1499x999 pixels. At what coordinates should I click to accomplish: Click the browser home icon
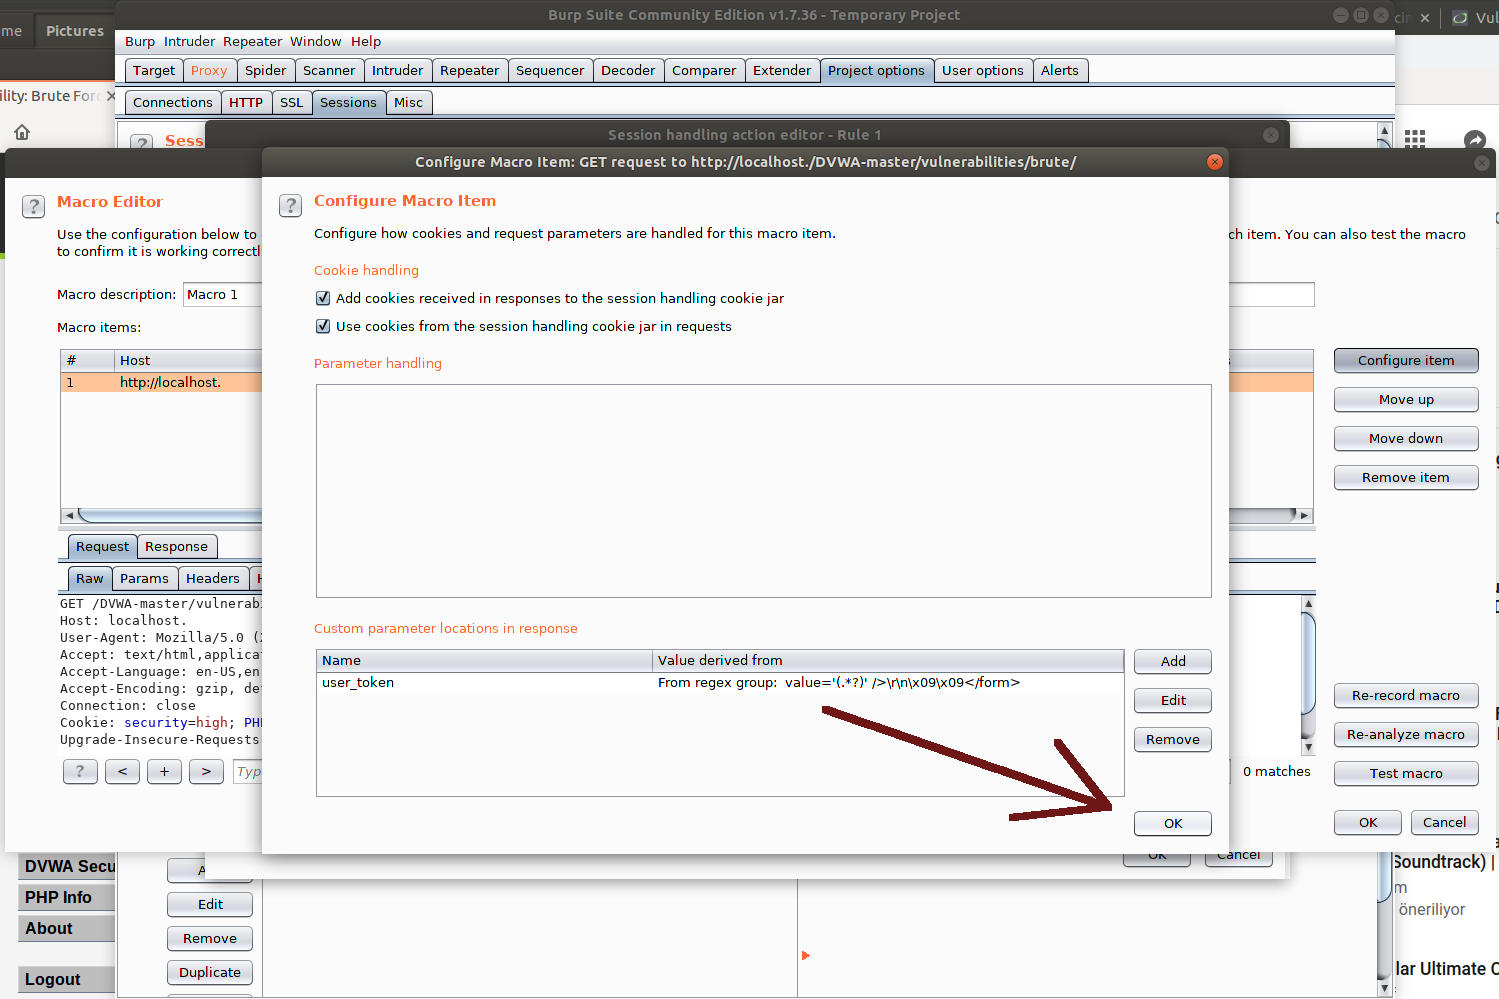[22, 132]
